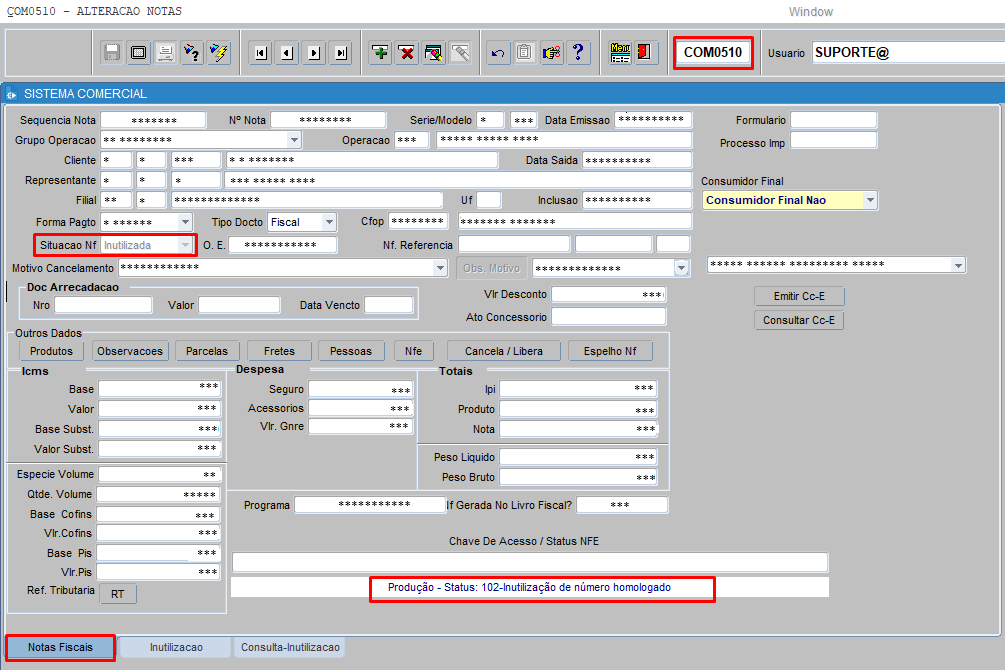1005x670 pixels.
Task: Click the red X delete record icon
Action: 407,53
